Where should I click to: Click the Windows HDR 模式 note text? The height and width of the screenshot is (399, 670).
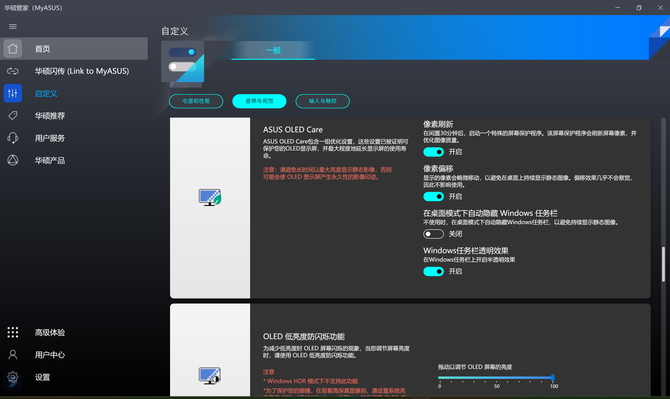tap(311, 381)
